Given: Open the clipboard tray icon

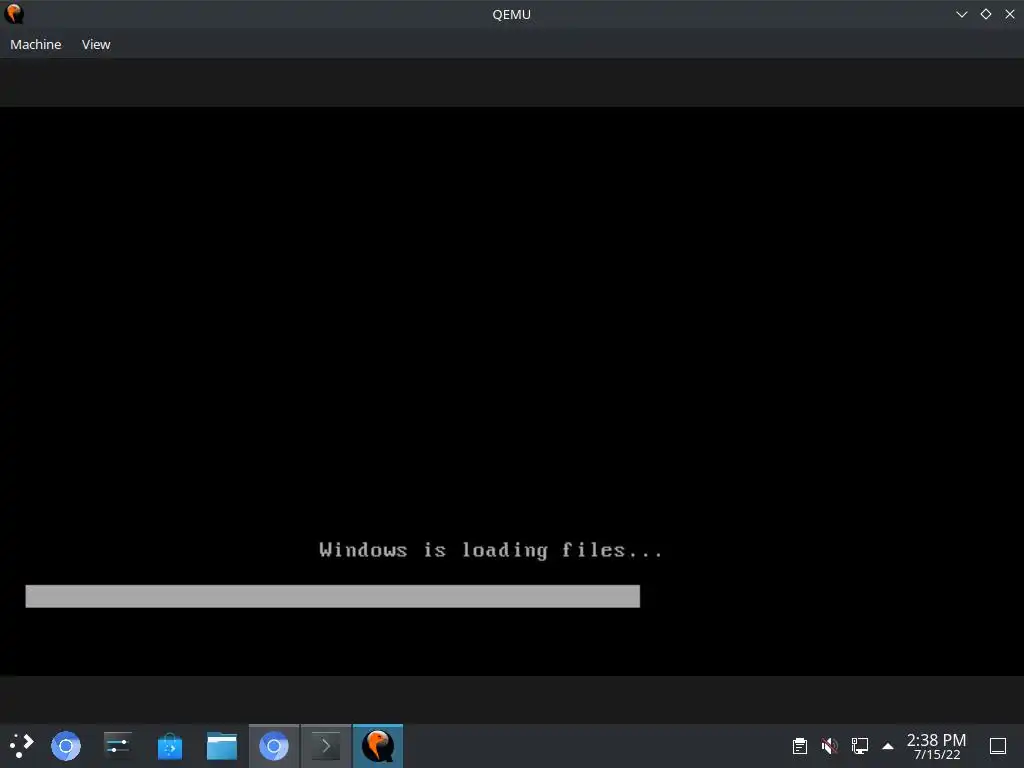Looking at the screenshot, I should pyautogui.click(x=799, y=746).
